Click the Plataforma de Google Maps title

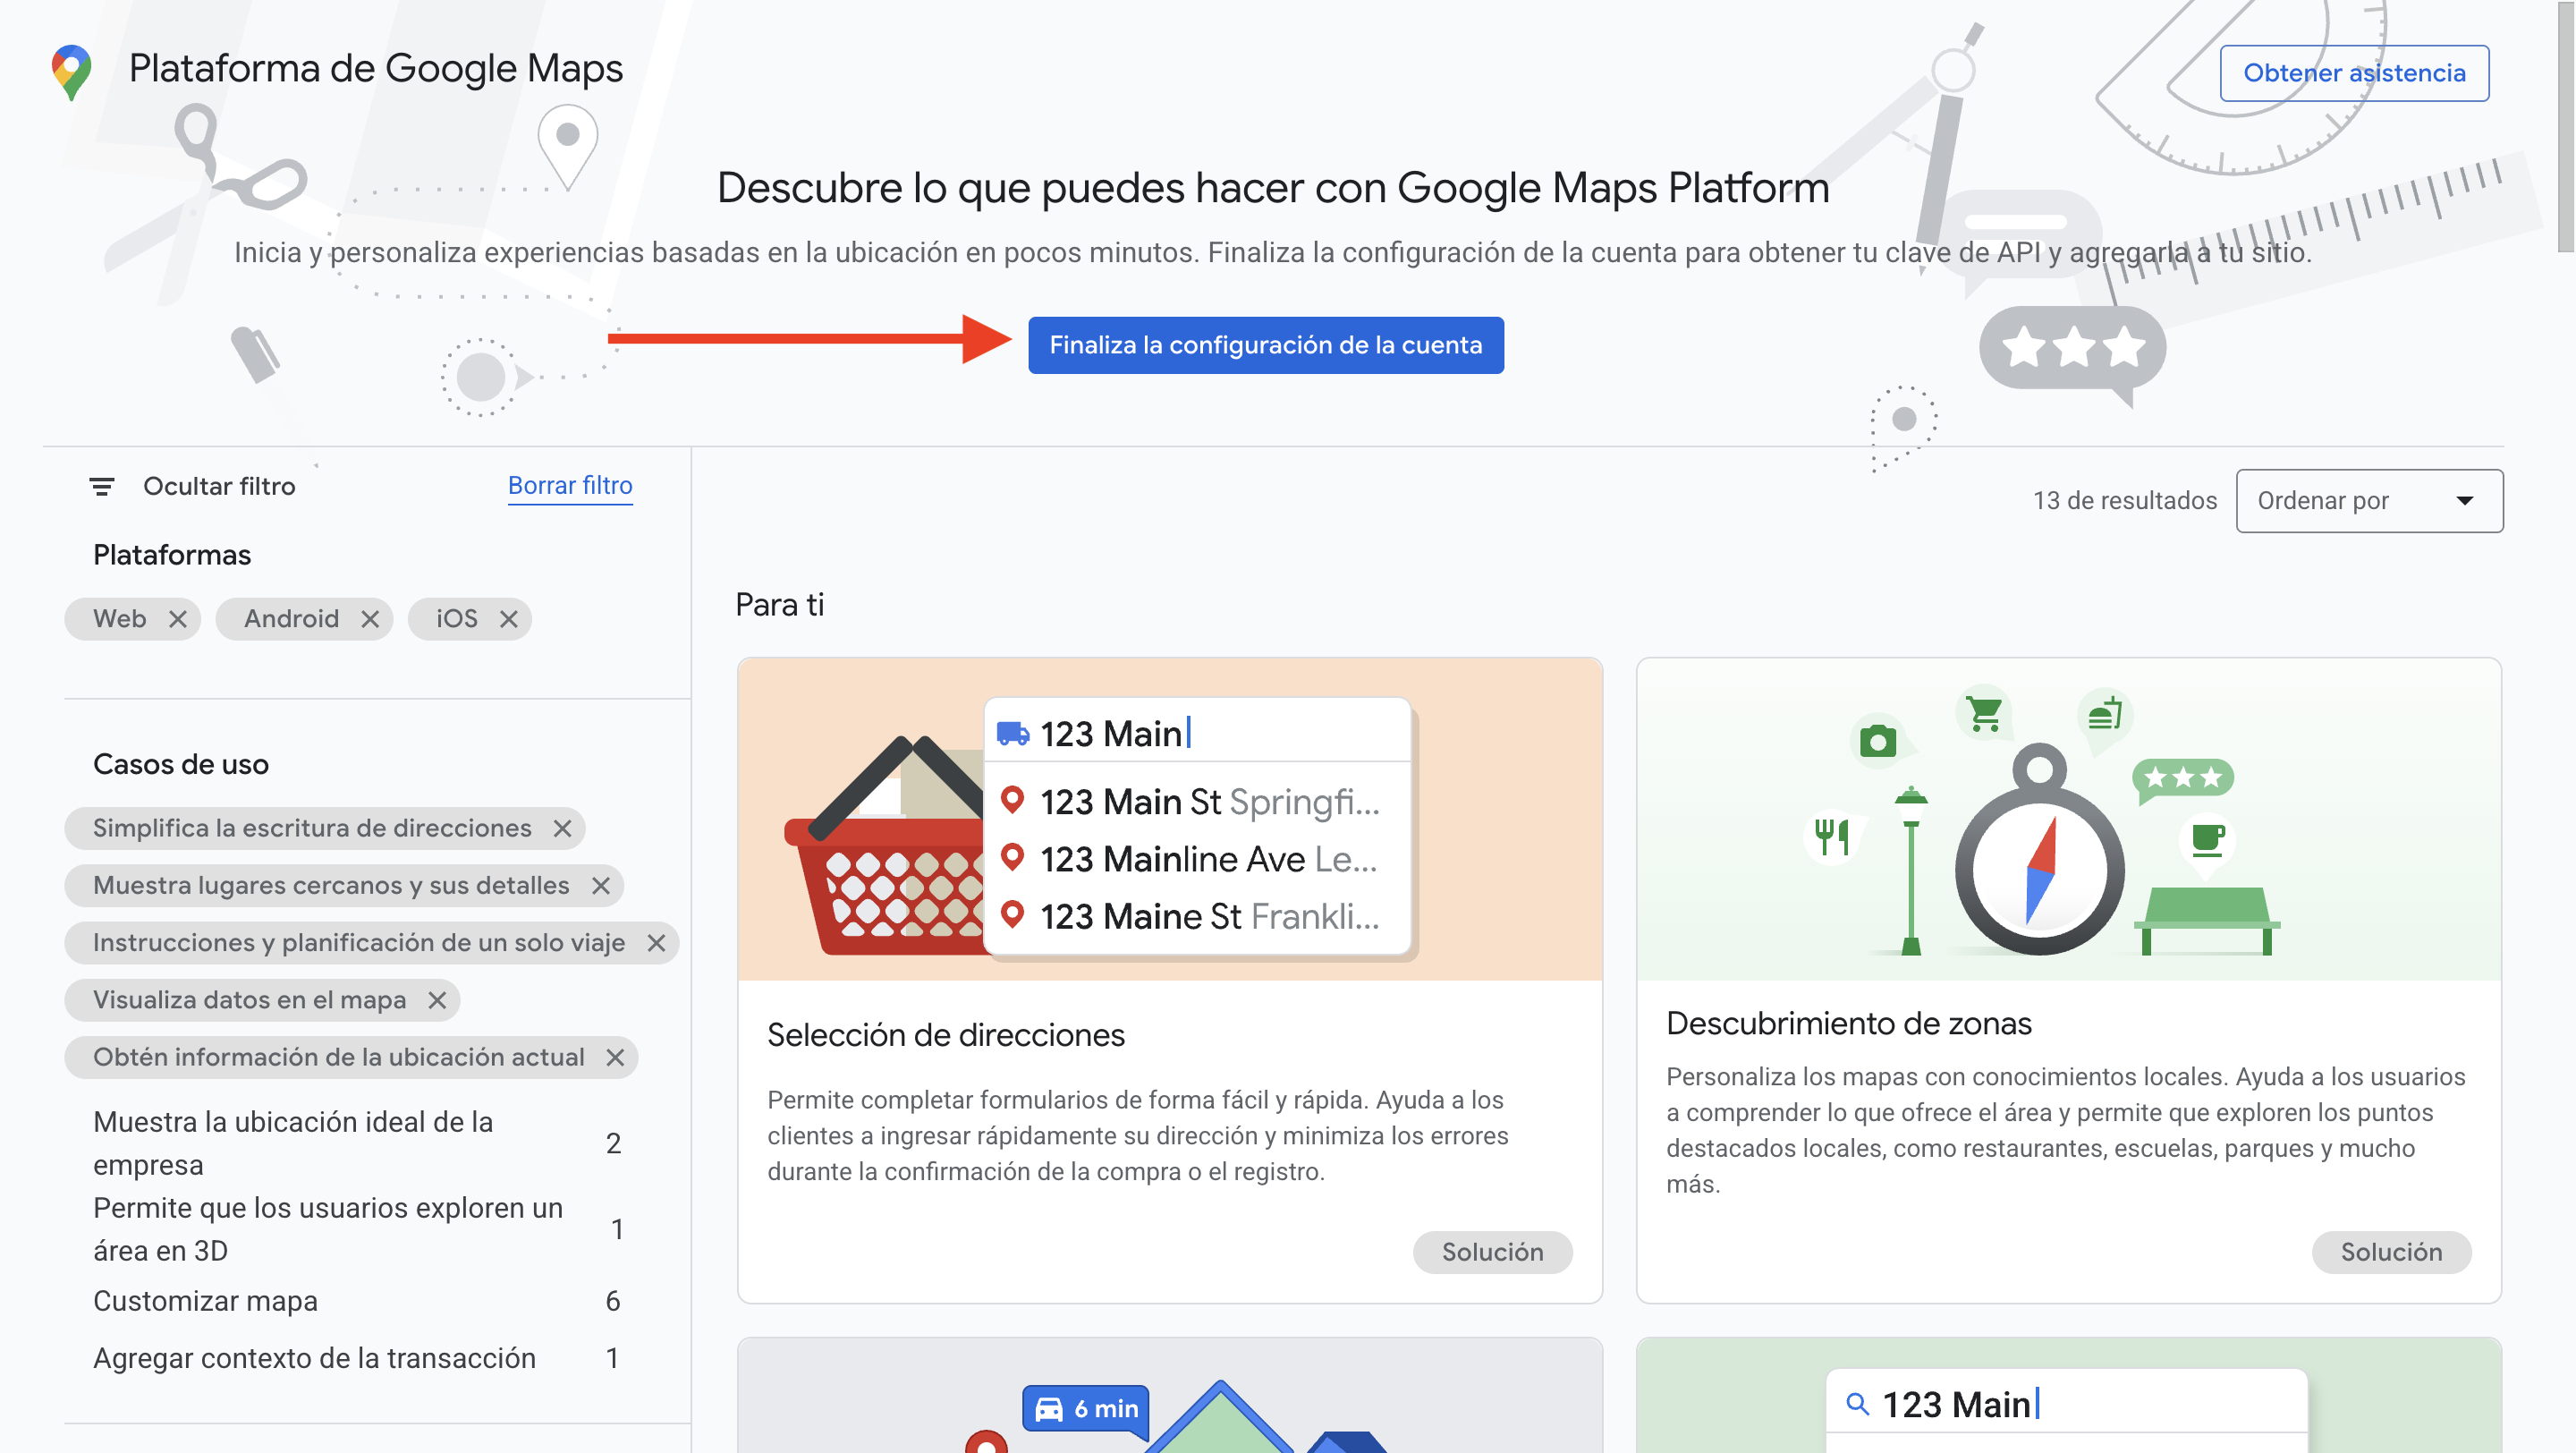click(376, 69)
